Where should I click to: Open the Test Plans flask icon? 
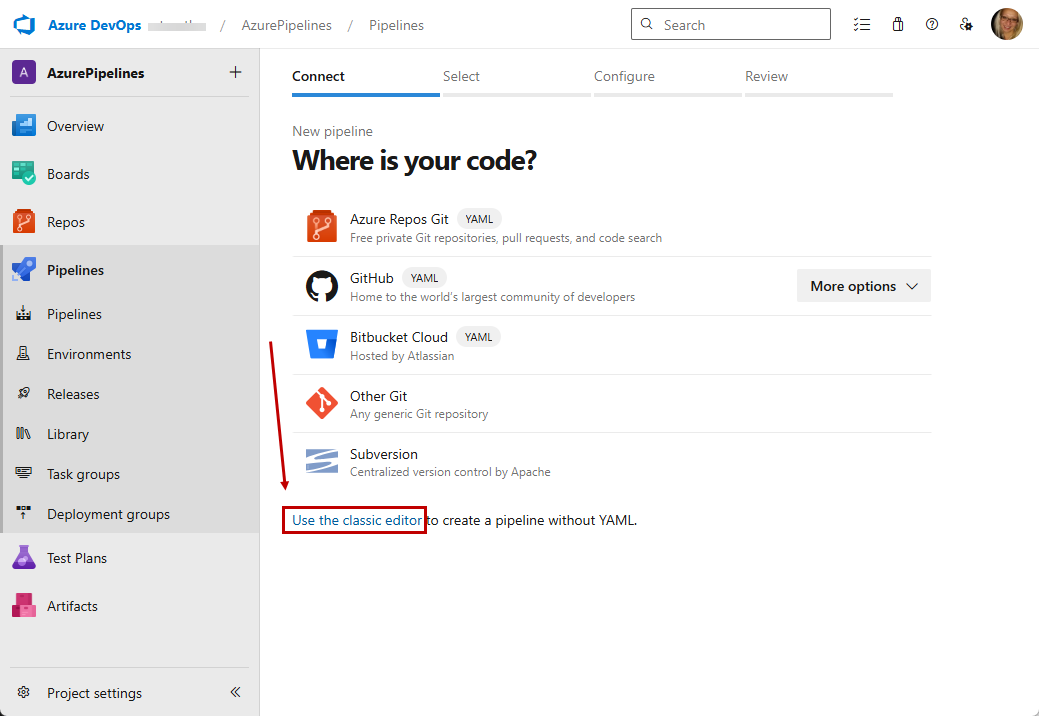(24, 558)
